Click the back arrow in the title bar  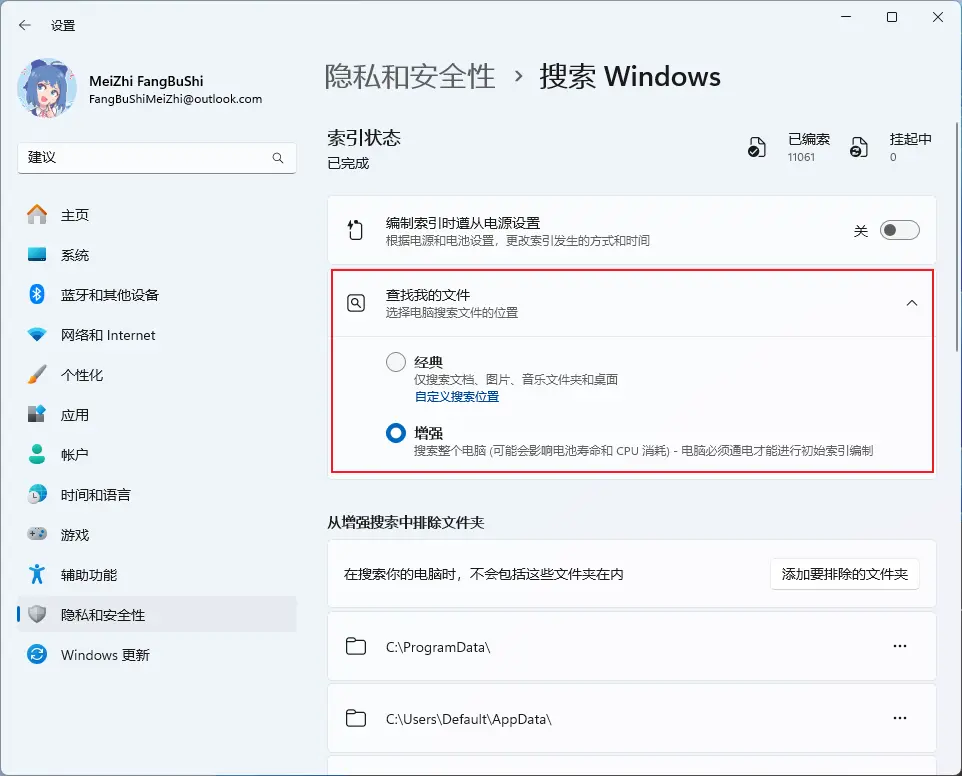(x=25, y=25)
